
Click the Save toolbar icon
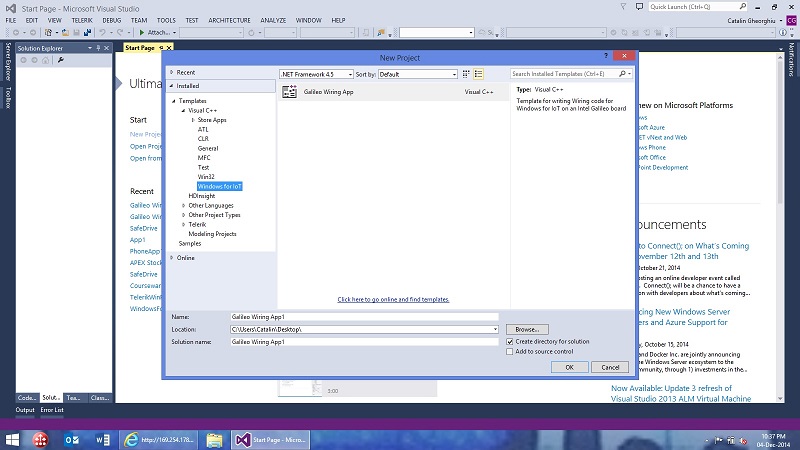(77, 32)
